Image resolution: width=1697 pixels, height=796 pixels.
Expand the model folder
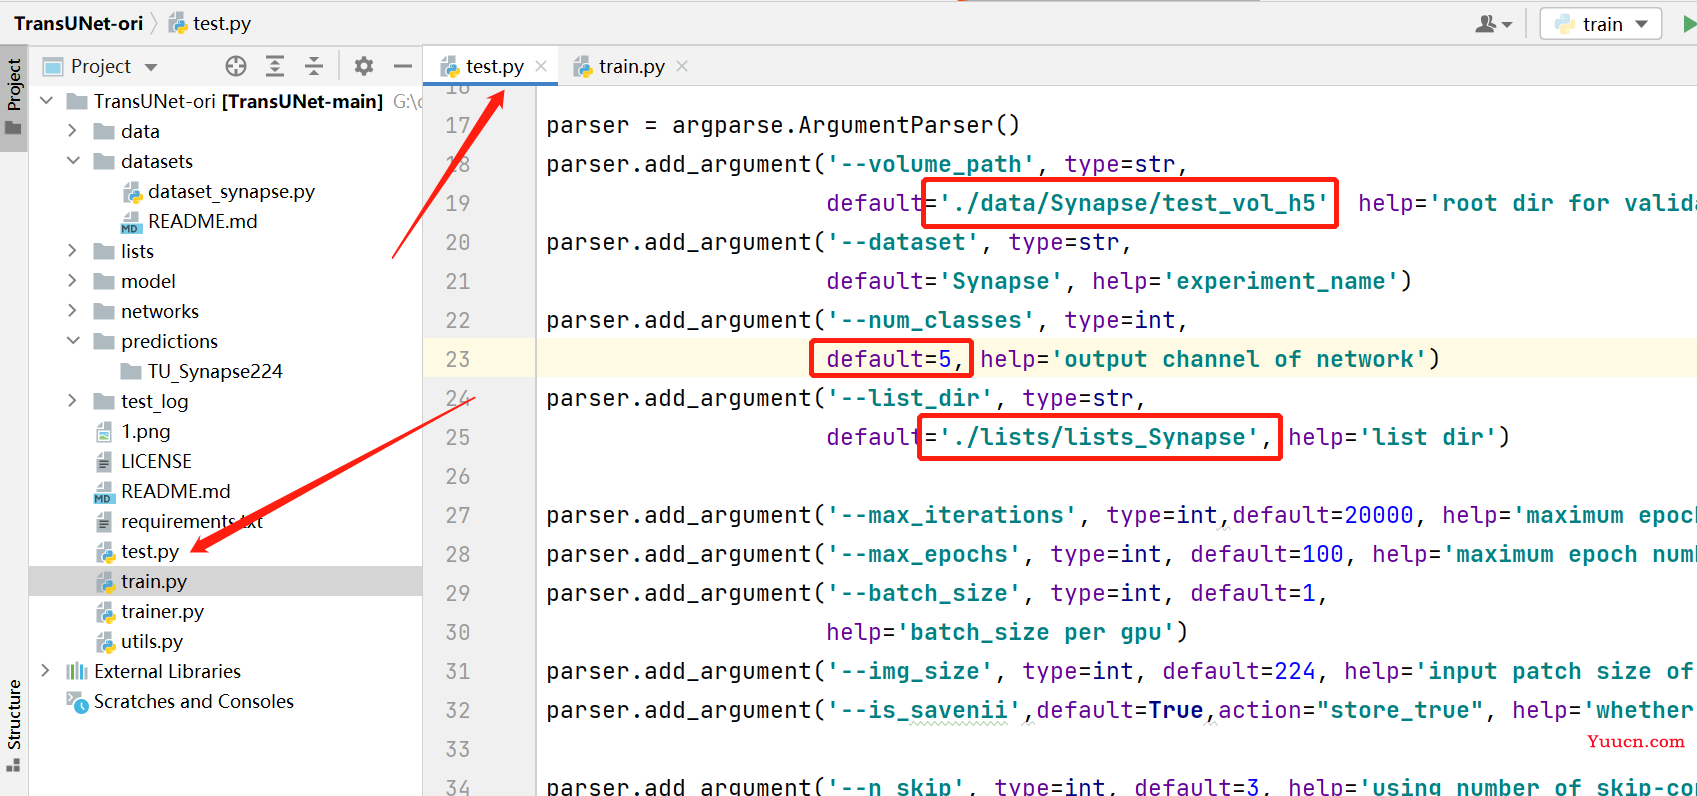point(72,281)
